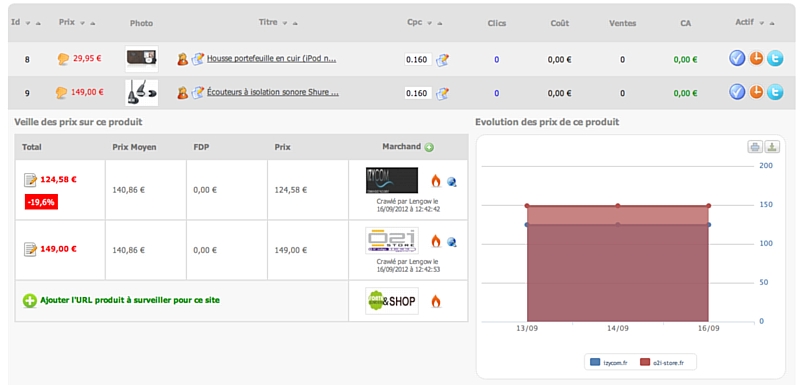Click the flame icon next to Izycom logo
The width and height of the screenshot is (800, 385).
[x=436, y=181]
